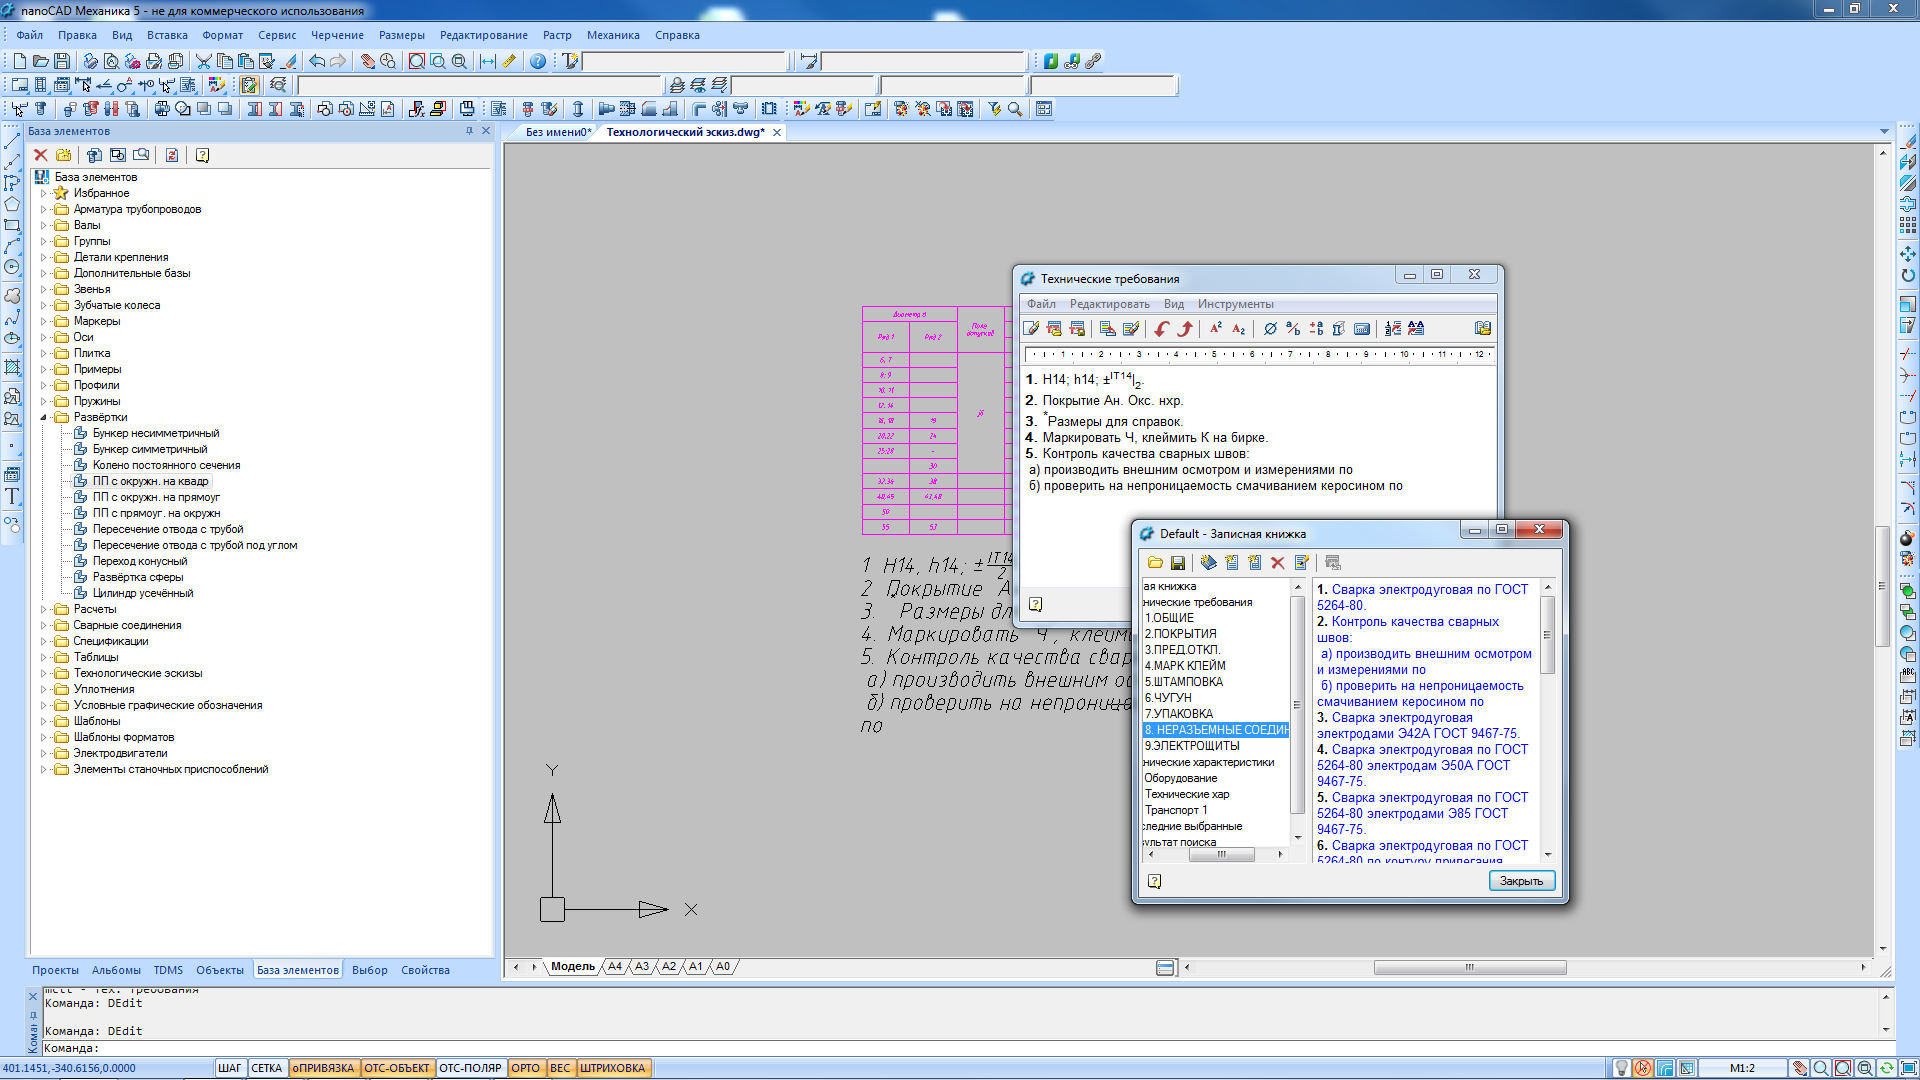
Task: Open the Файл menu in main menu bar
Action: click(x=29, y=35)
